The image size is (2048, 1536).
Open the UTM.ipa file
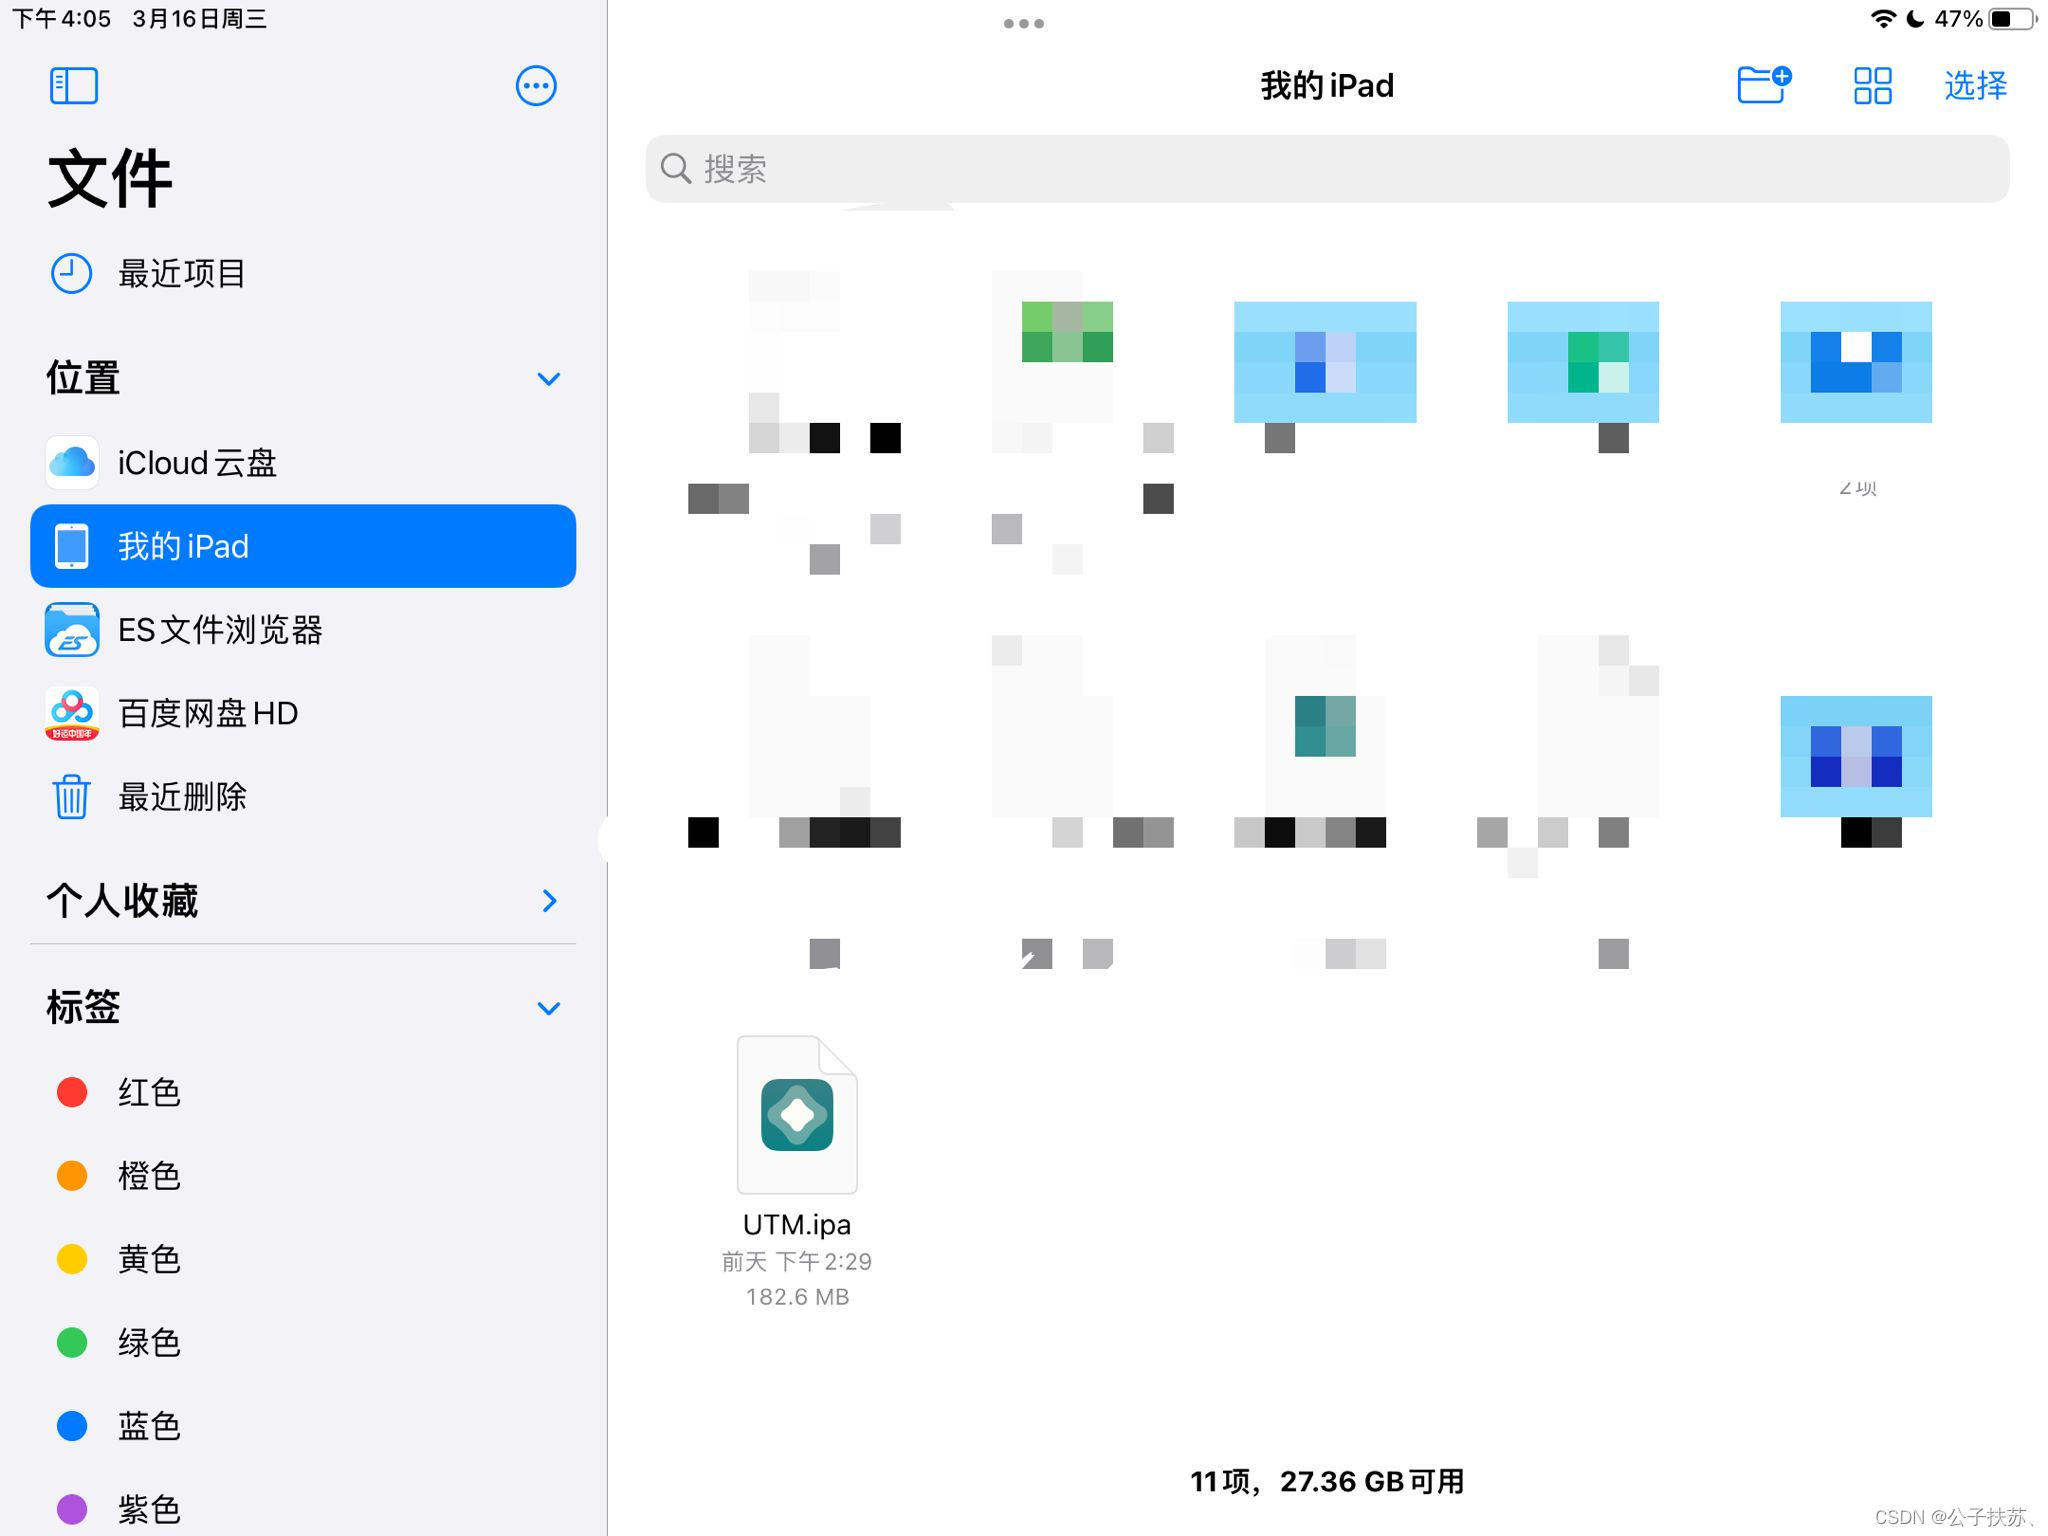(x=797, y=1116)
